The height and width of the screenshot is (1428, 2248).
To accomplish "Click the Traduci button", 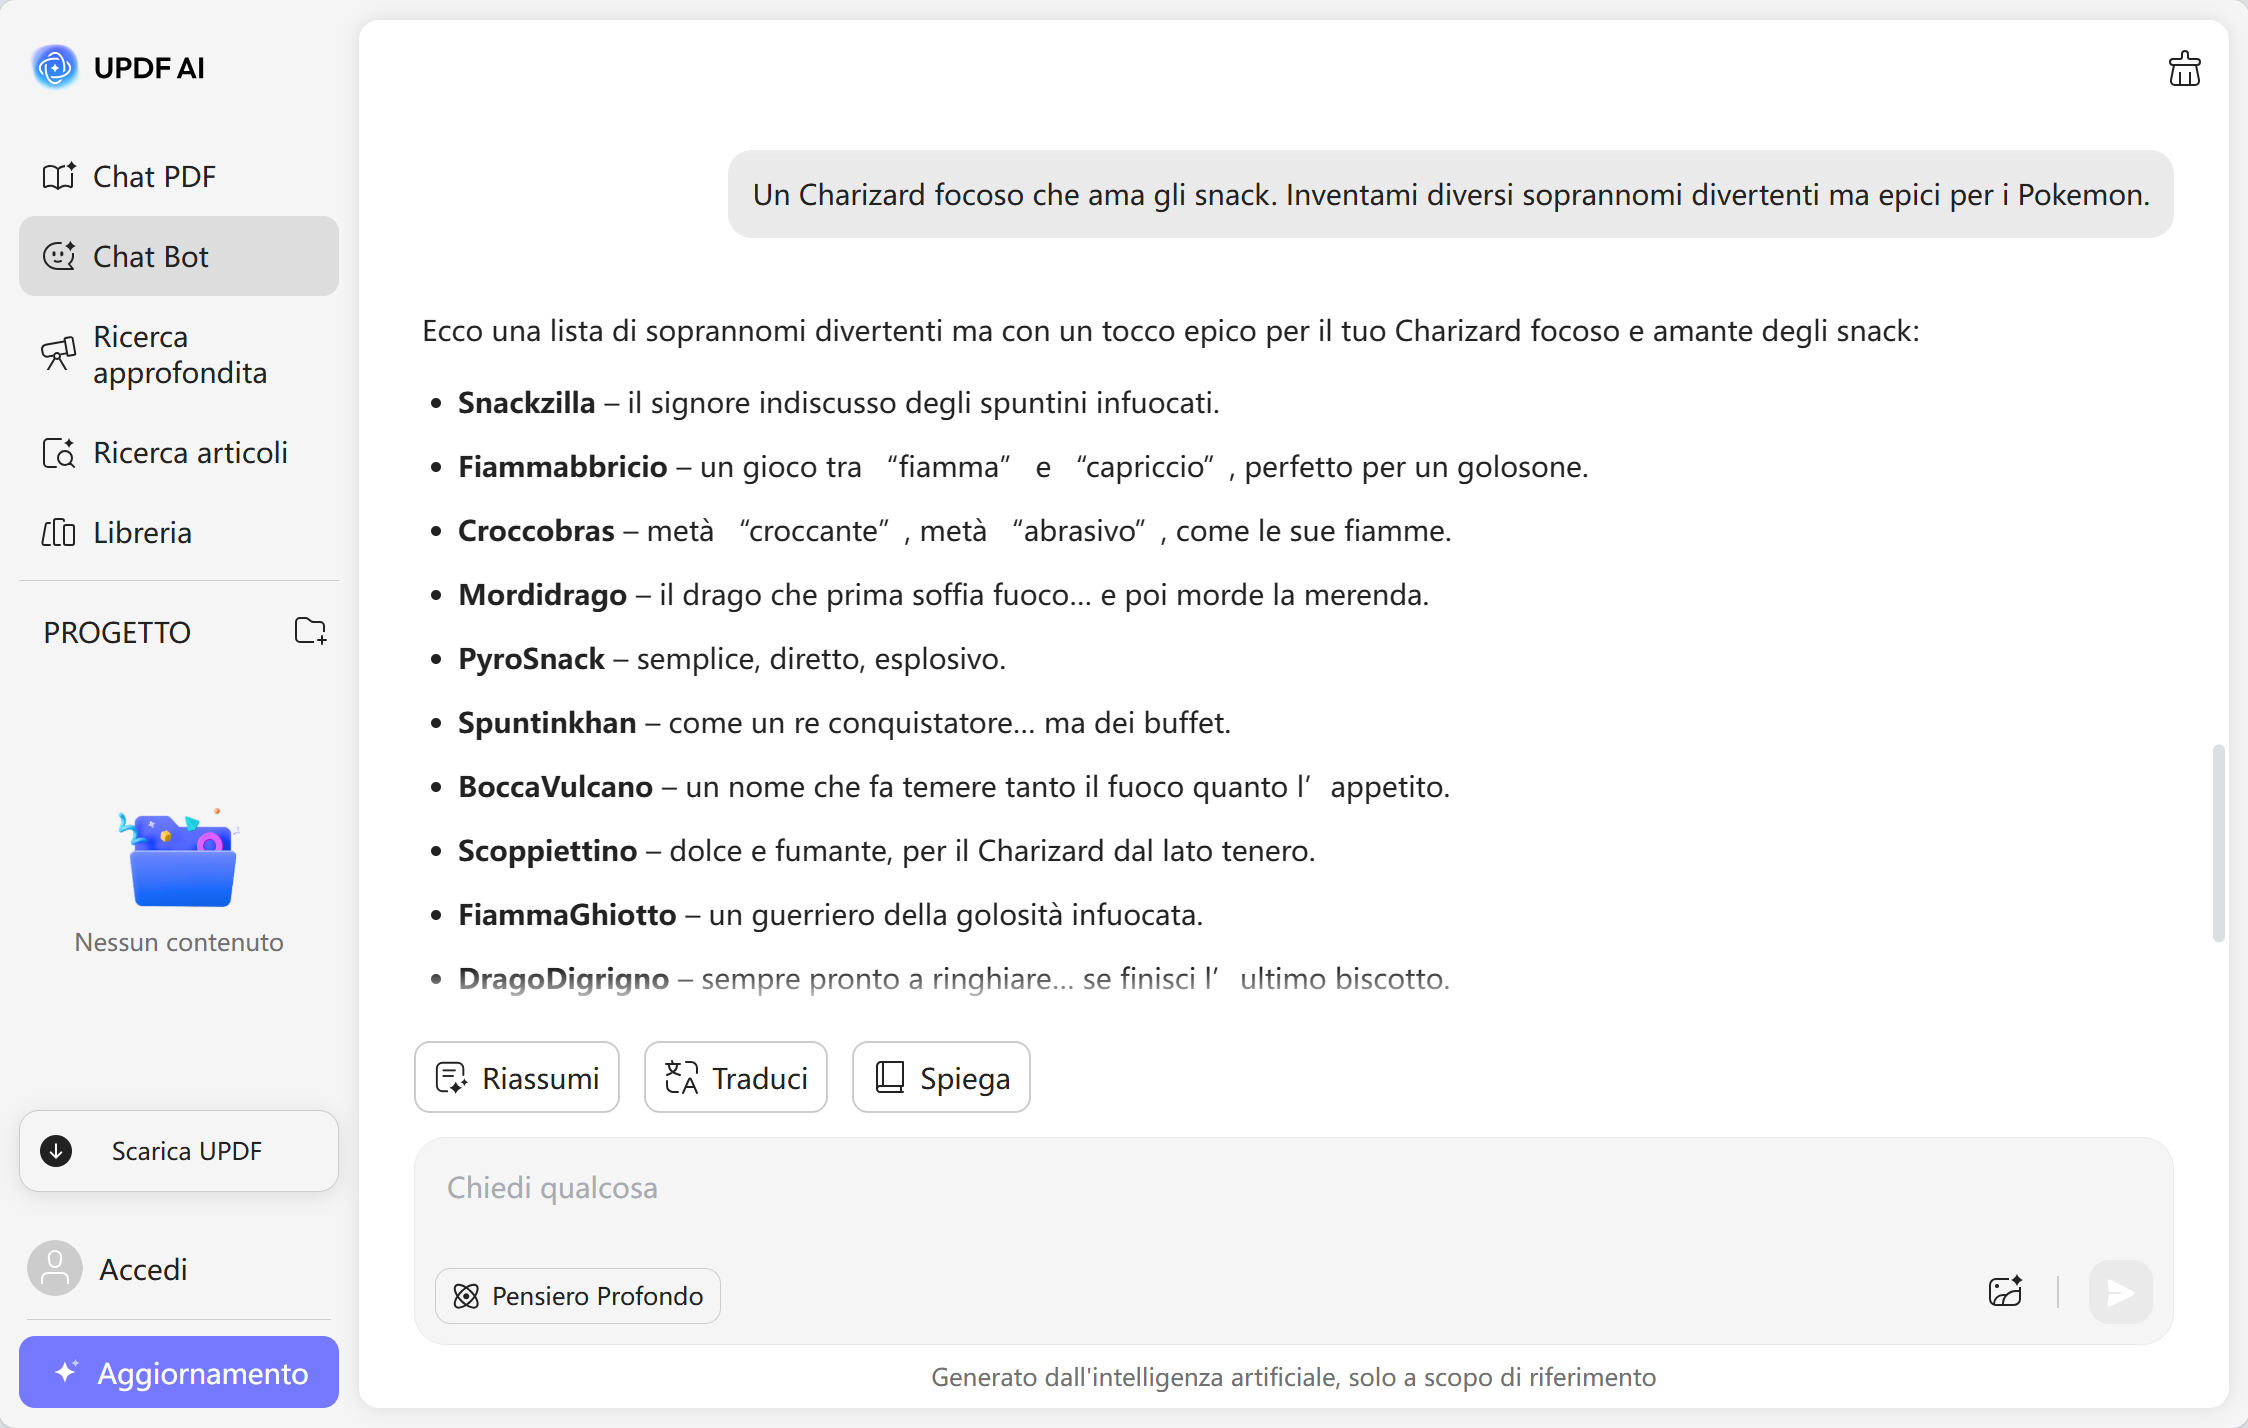I will coord(736,1078).
